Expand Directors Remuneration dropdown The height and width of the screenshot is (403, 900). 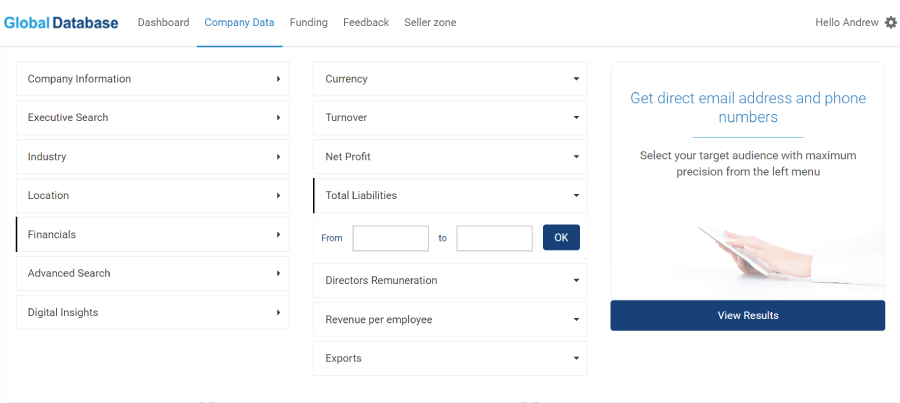click(450, 281)
